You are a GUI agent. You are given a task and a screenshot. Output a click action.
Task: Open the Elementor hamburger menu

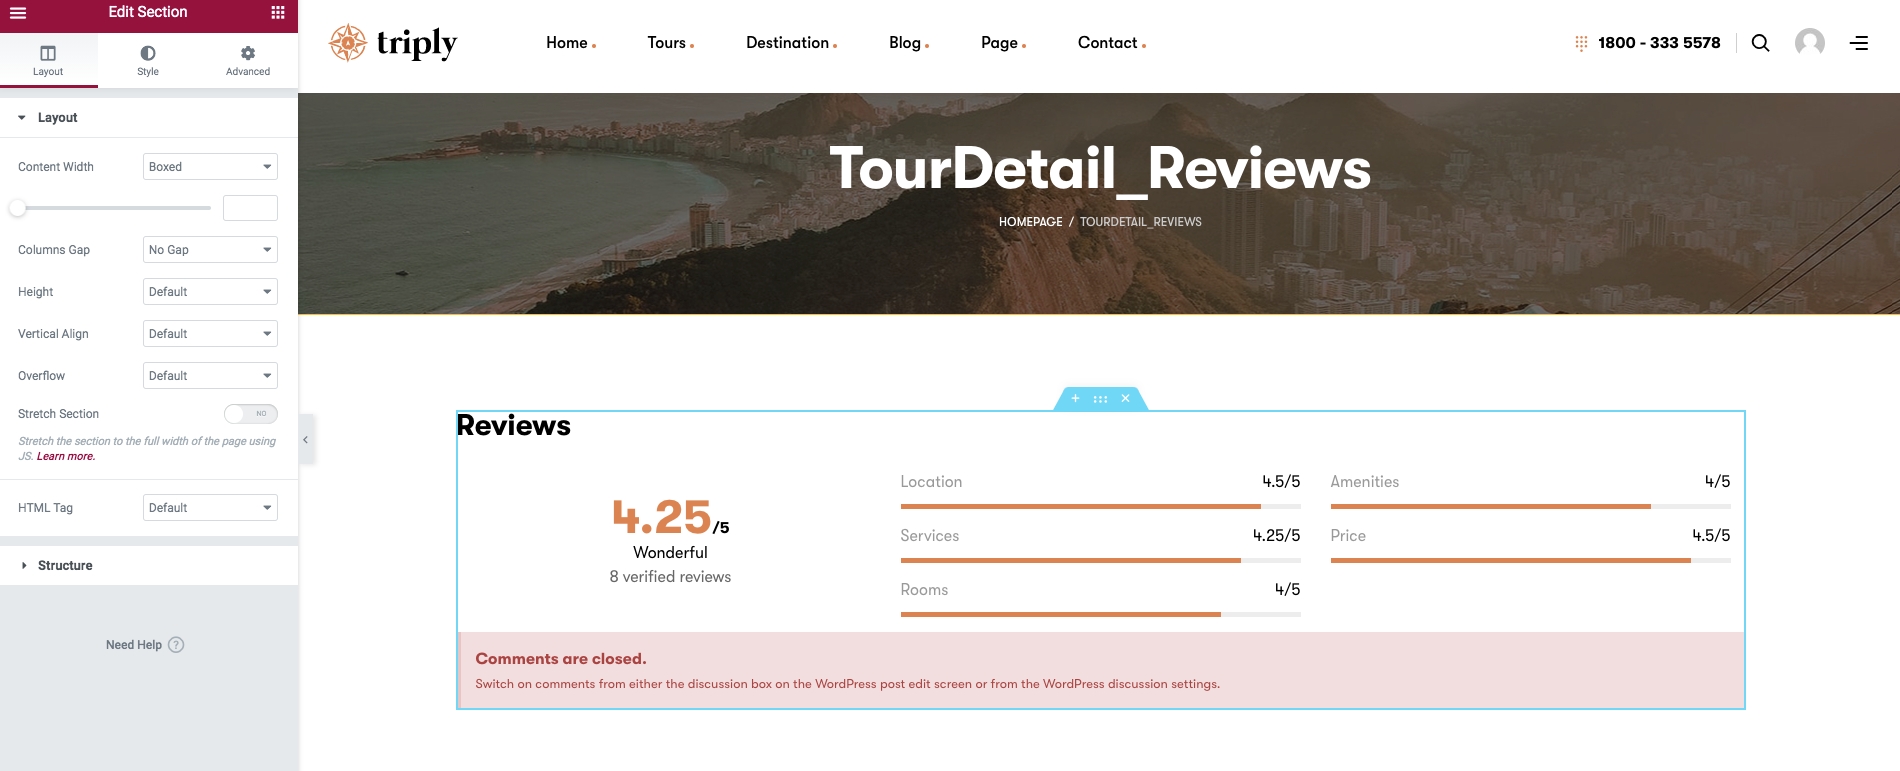[x=18, y=13]
